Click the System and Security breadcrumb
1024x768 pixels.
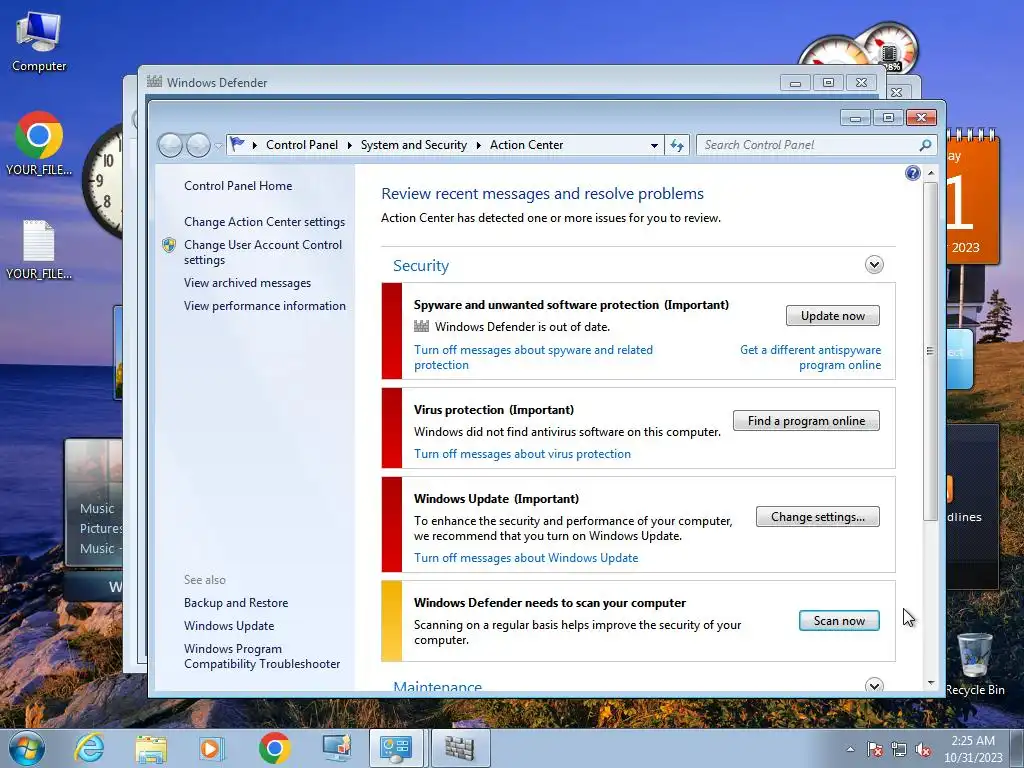coord(414,145)
